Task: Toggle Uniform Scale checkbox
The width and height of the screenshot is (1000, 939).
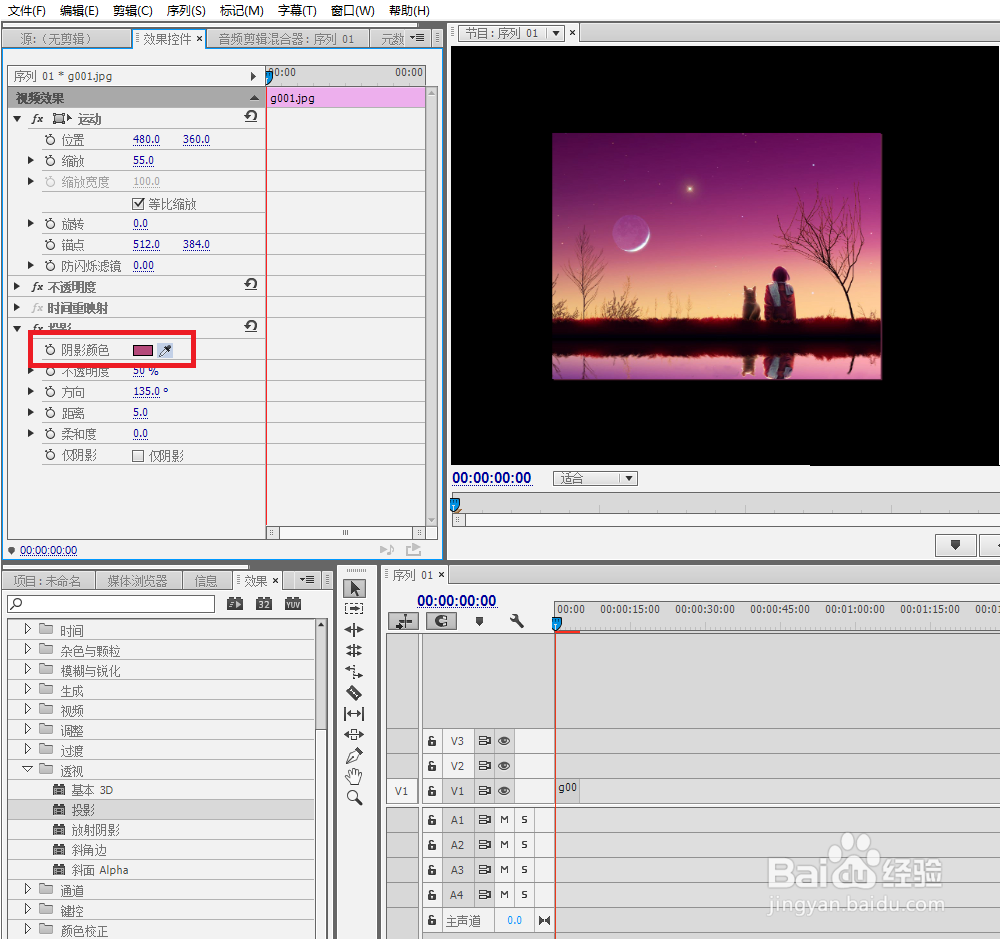Action: click(x=138, y=203)
